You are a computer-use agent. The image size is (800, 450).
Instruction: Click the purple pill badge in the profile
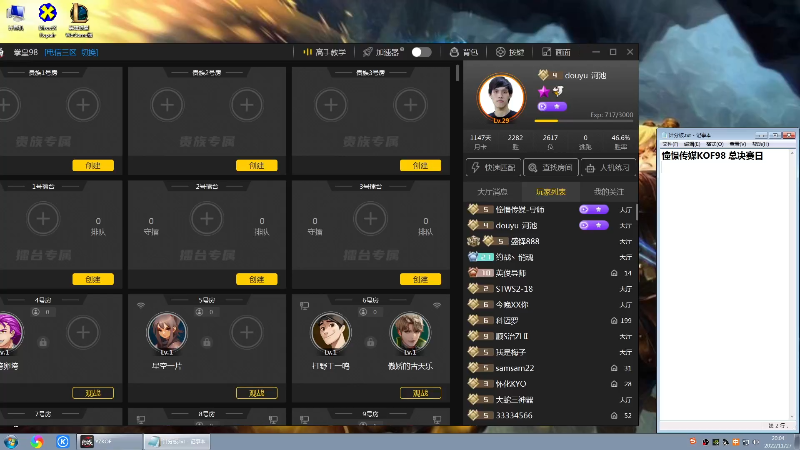click(x=552, y=106)
